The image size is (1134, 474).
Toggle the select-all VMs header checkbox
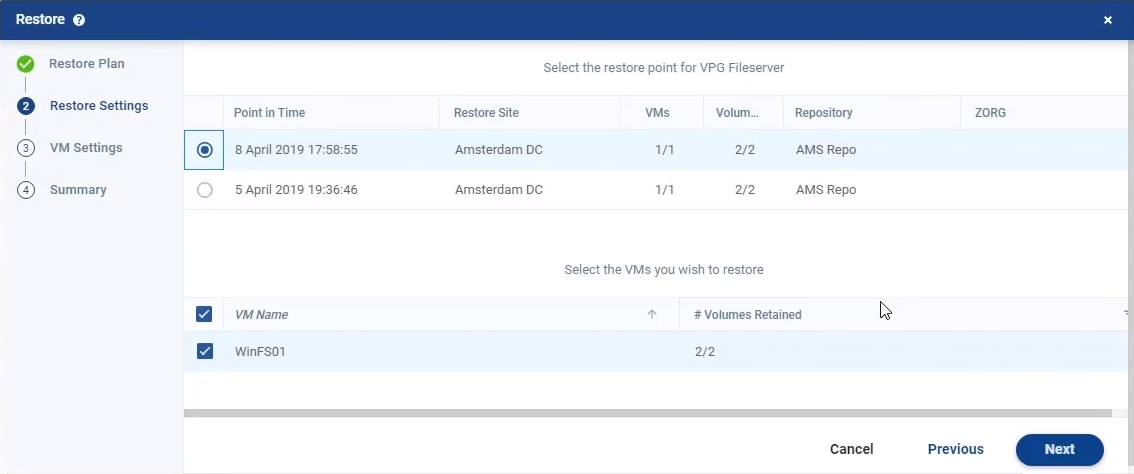pyautogui.click(x=204, y=314)
